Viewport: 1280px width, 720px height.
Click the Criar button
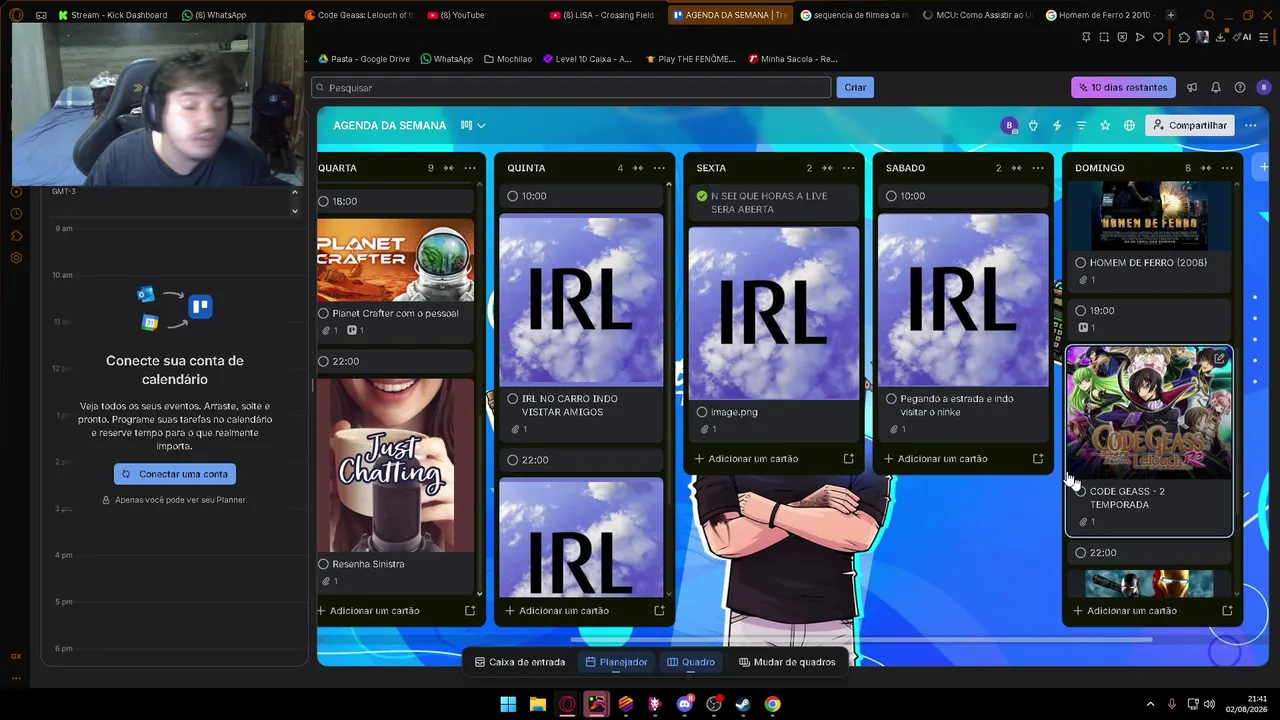click(855, 87)
